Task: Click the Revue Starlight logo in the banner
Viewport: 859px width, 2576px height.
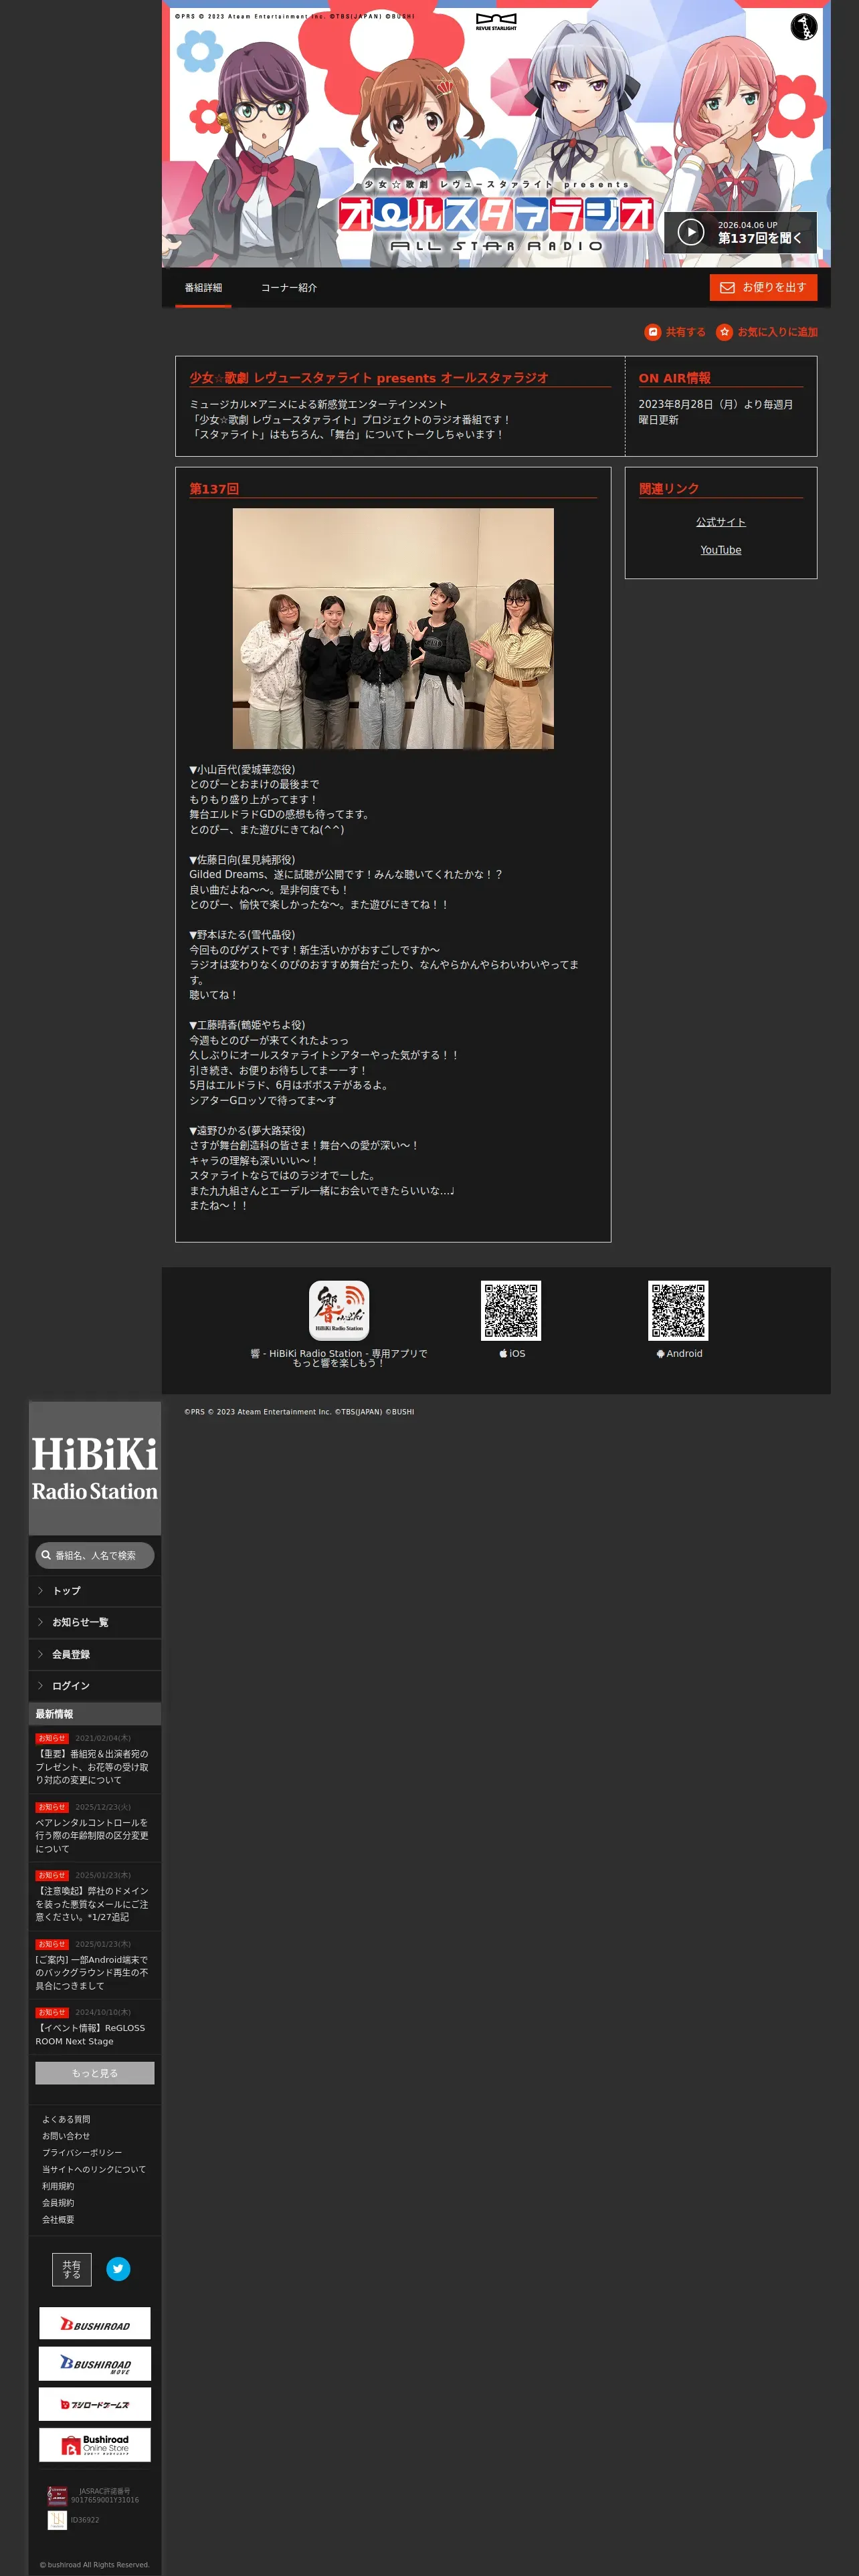Action: (496, 22)
